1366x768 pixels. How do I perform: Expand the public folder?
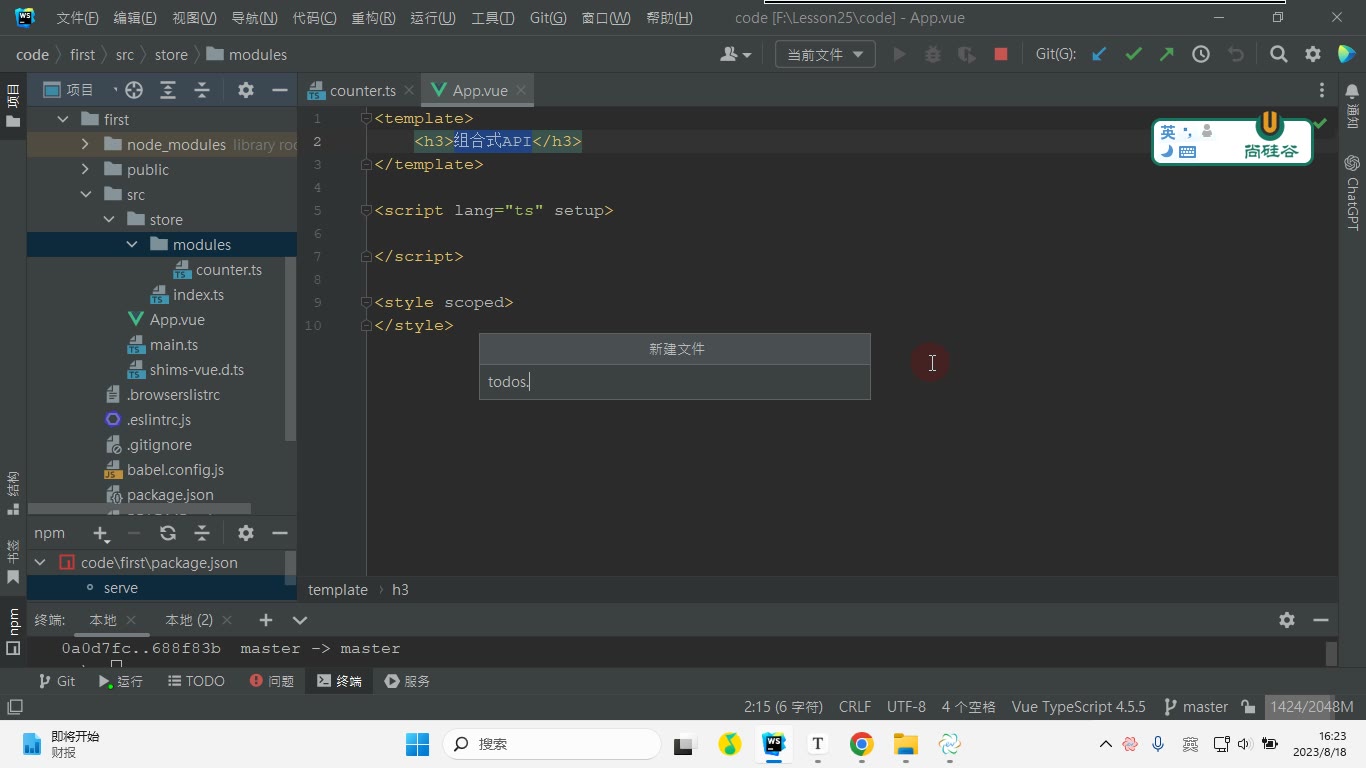[86, 170]
